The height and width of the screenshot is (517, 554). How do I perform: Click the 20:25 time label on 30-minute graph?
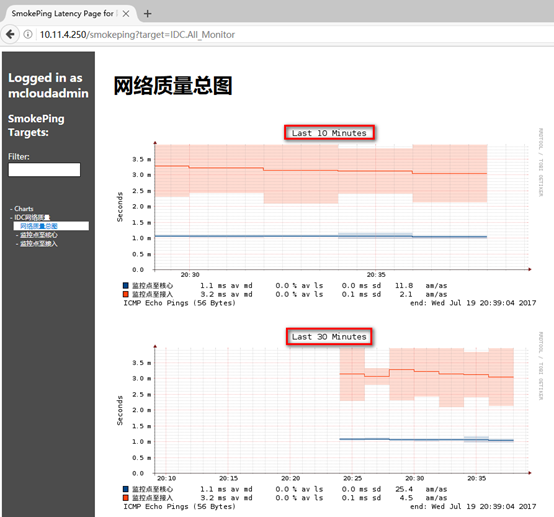click(353, 478)
